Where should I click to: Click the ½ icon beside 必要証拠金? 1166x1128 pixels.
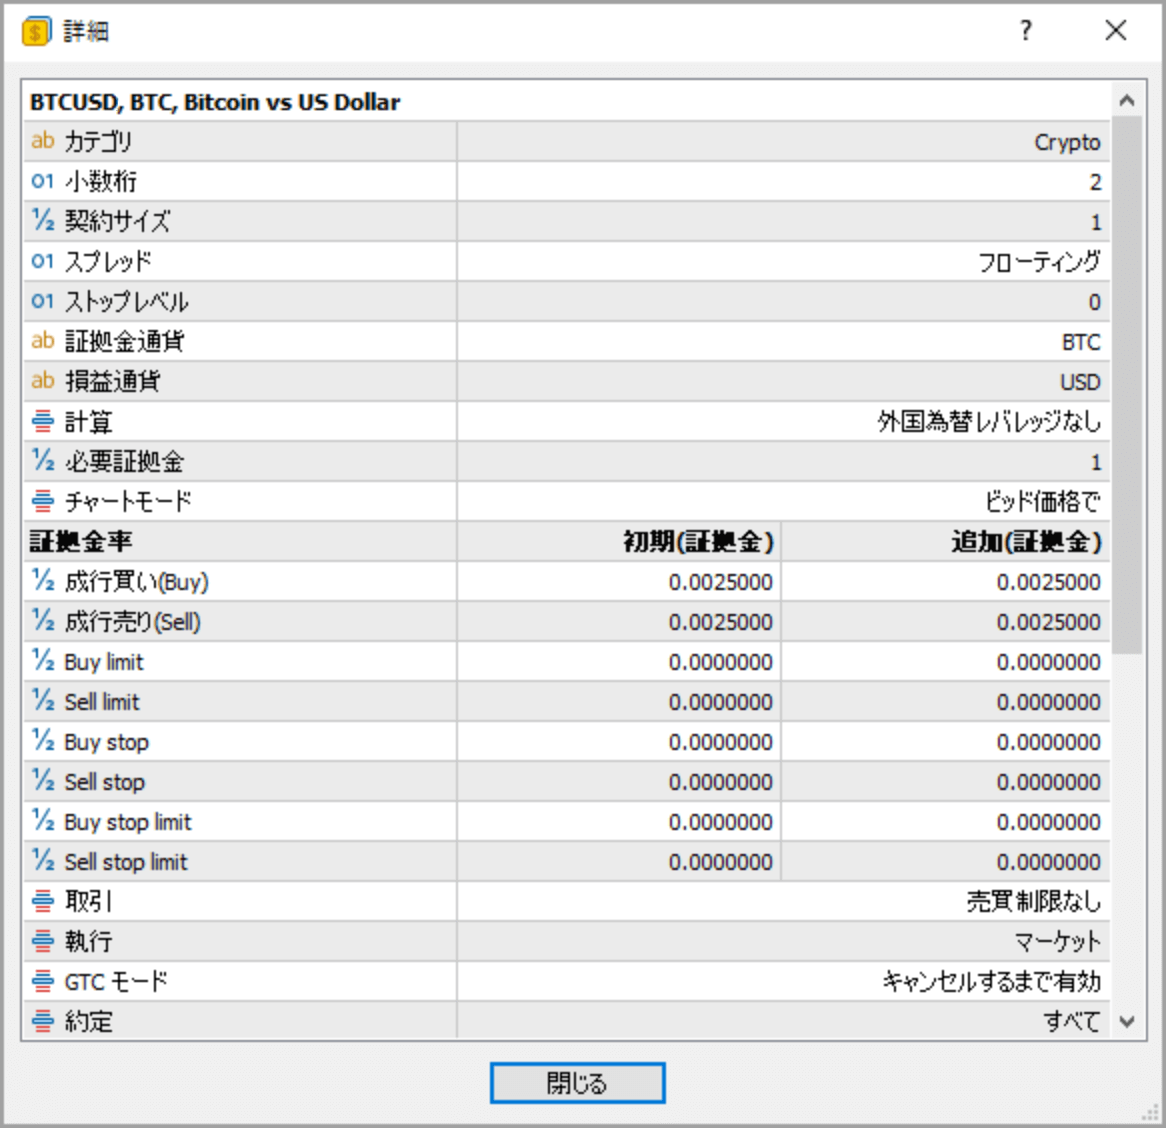(x=42, y=460)
